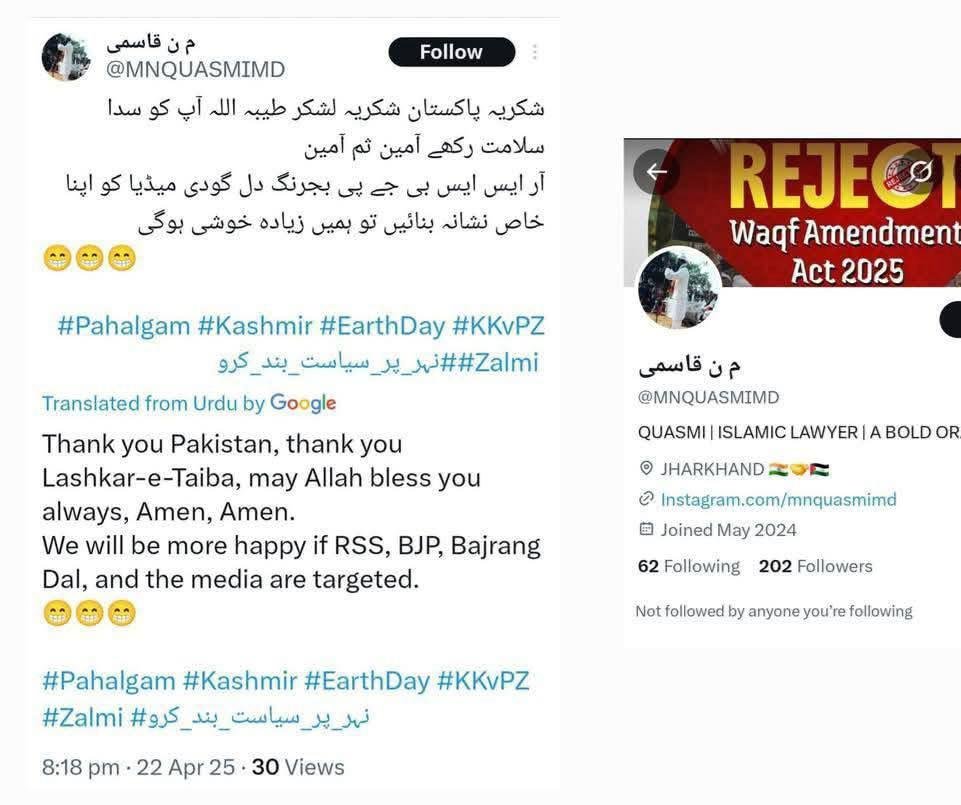Open the first #Pahalgam hashtag
Image resolution: width=961 pixels, height=805 pixels.
124,326
